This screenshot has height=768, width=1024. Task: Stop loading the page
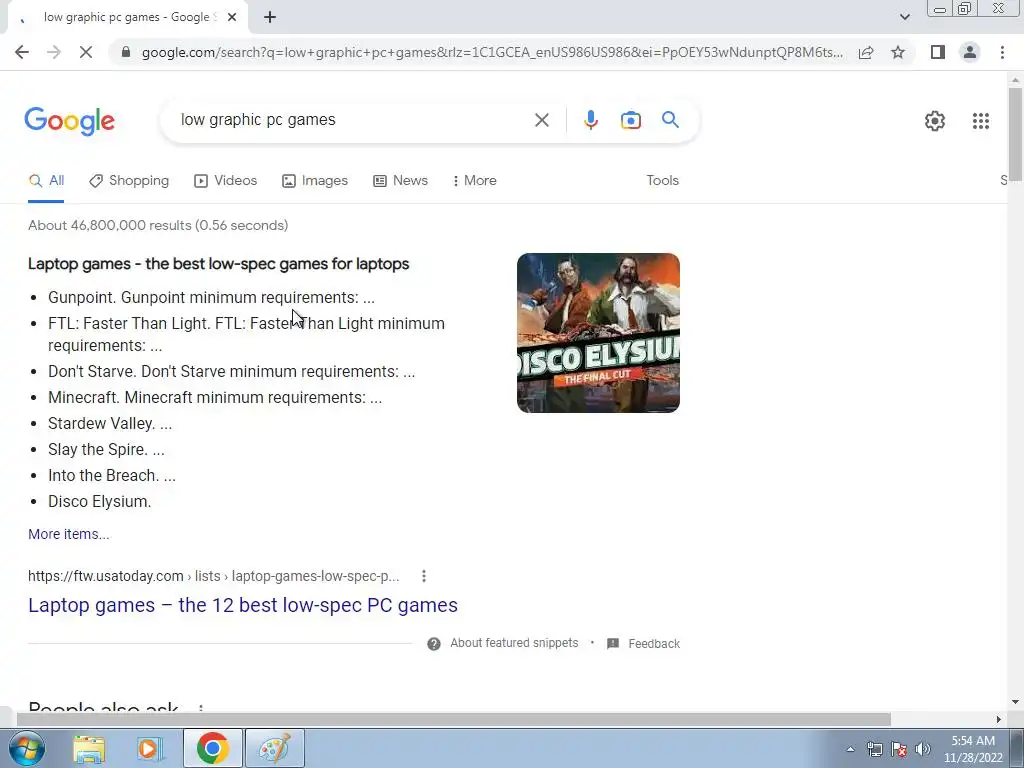point(86,52)
